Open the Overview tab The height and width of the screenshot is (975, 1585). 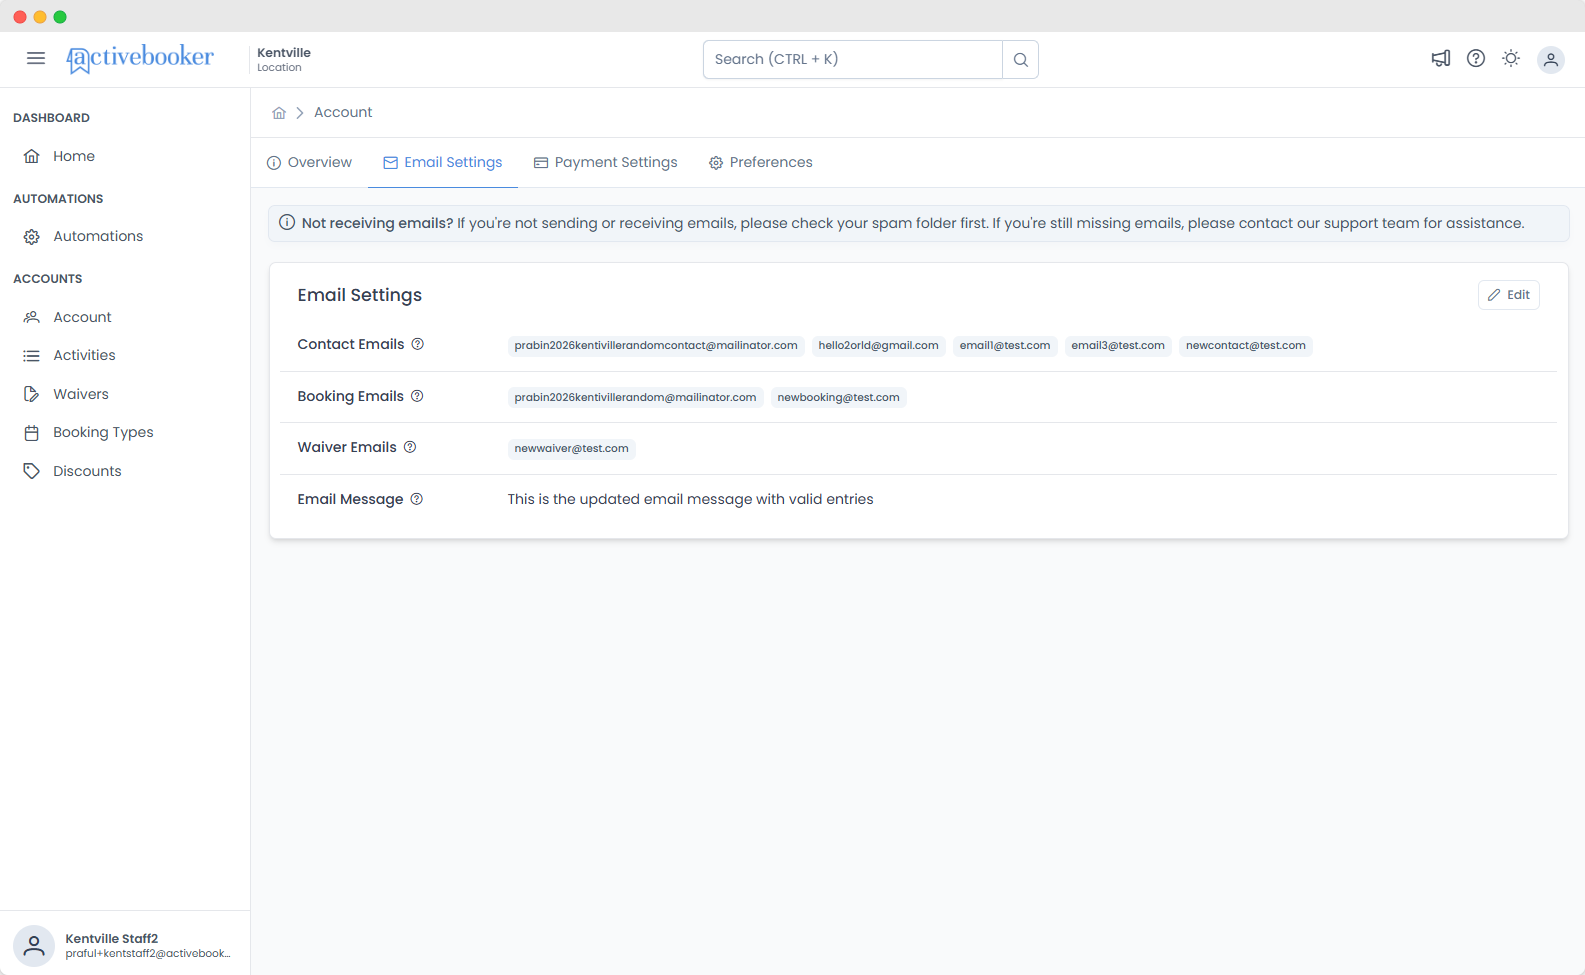point(309,162)
